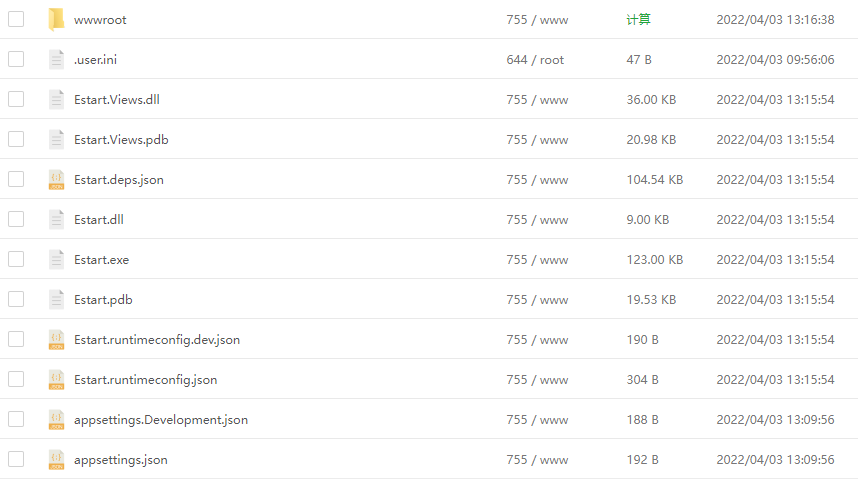Click the wwwroot folder icon
The image size is (858, 489).
pyautogui.click(x=56, y=19)
